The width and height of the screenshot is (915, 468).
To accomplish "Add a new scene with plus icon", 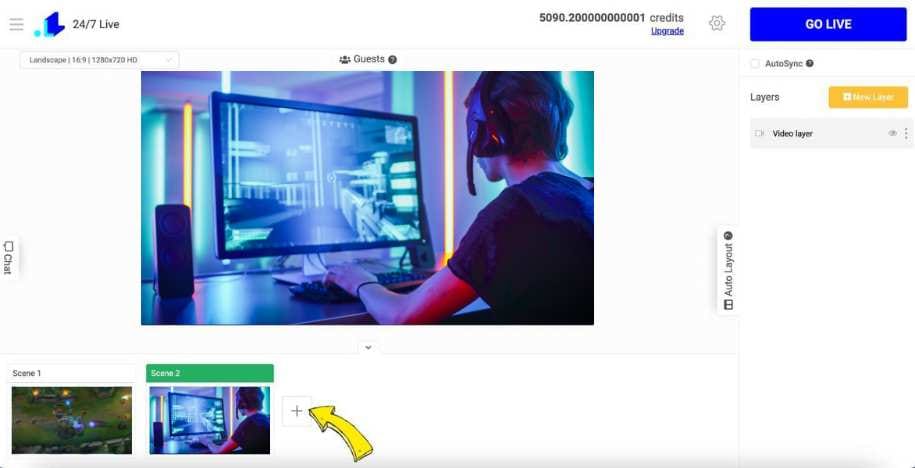I will pyautogui.click(x=296, y=411).
